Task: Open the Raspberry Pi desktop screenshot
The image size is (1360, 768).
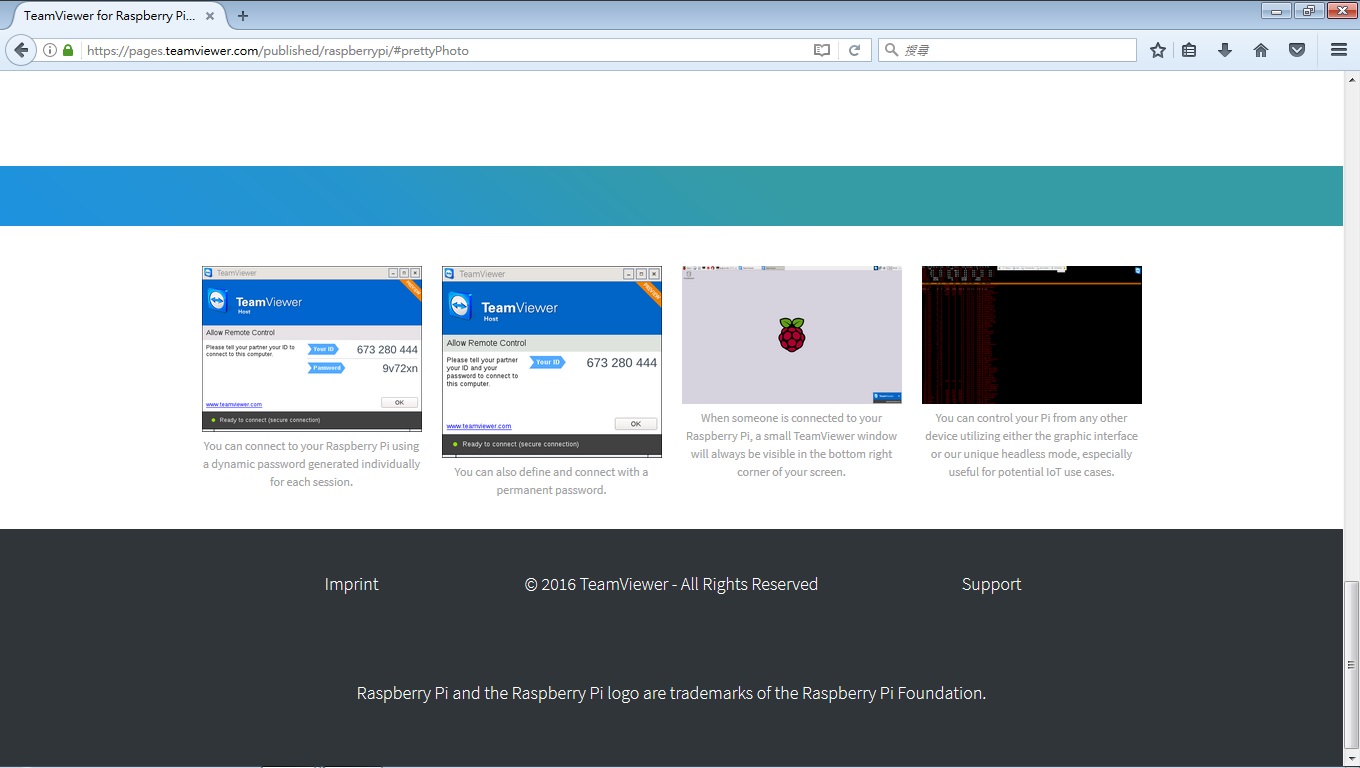Action: (x=792, y=335)
